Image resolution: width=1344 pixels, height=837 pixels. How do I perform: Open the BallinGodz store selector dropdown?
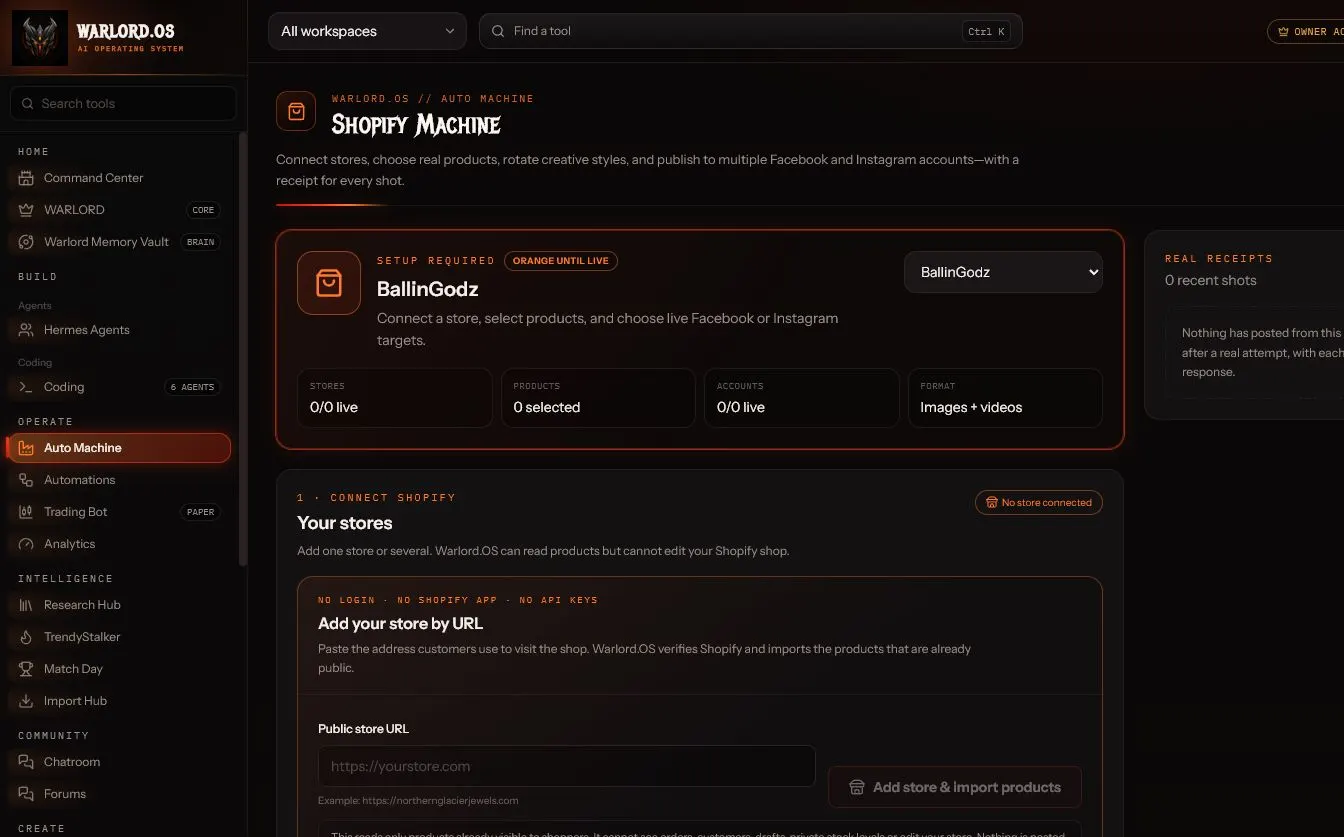coord(1003,272)
